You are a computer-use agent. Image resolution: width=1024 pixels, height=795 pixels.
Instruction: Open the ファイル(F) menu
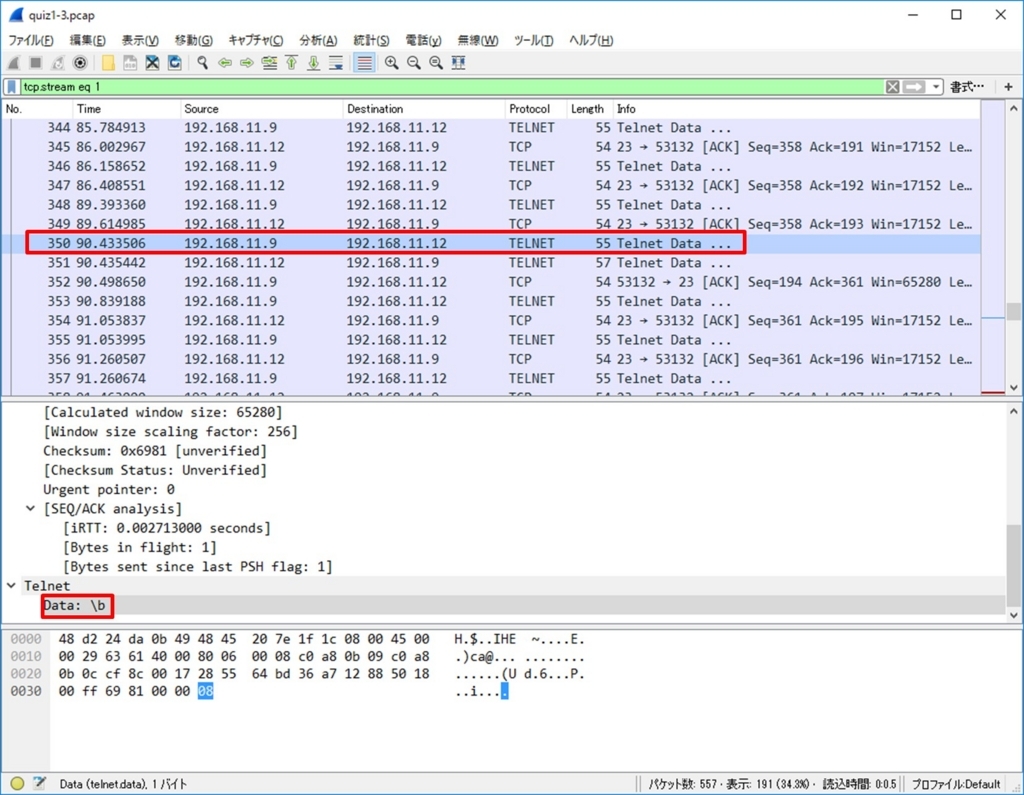click(x=31, y=41)
